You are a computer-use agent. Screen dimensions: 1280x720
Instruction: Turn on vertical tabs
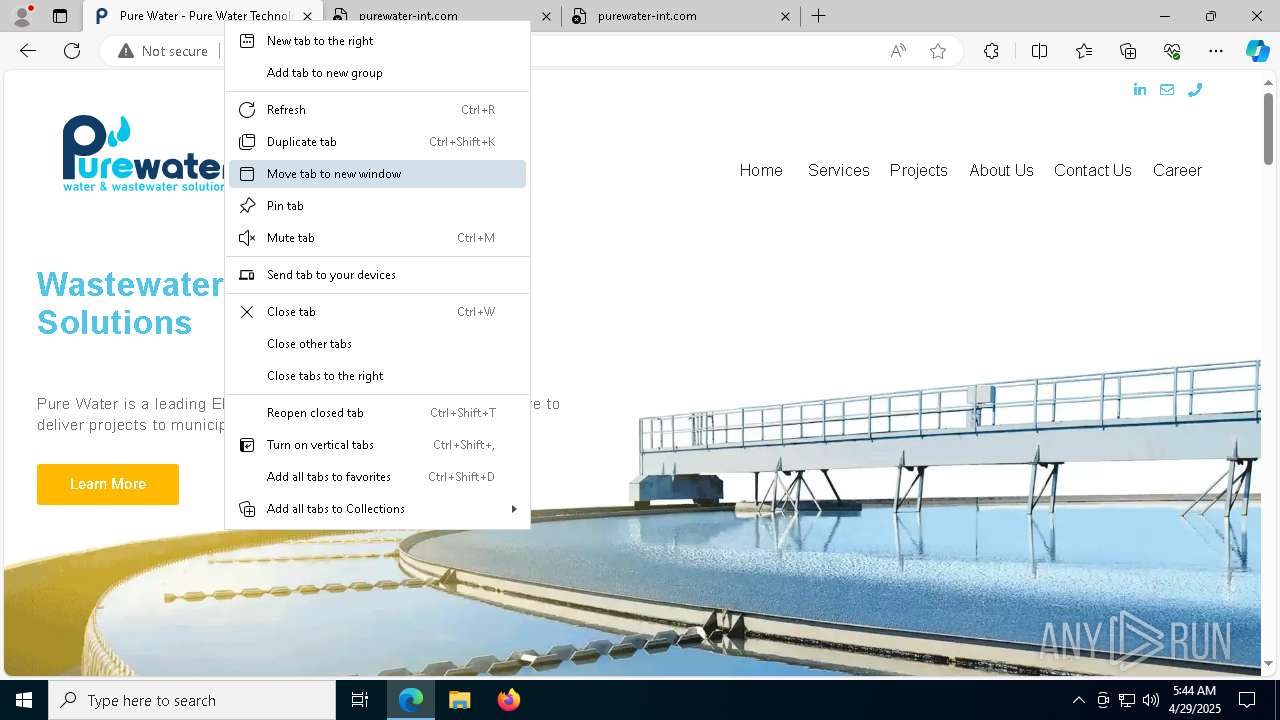coord(377,445)
